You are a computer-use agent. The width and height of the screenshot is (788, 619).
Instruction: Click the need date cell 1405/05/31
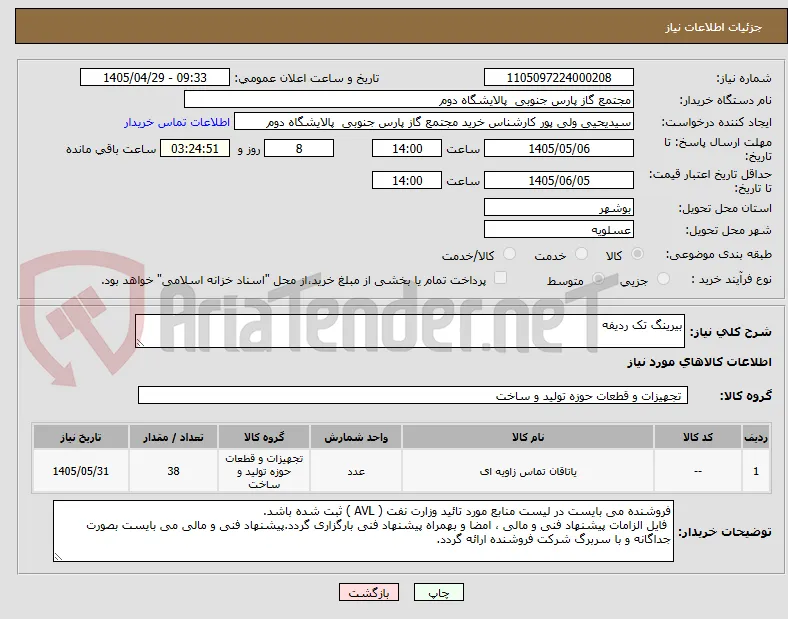[x=80, y=471]
